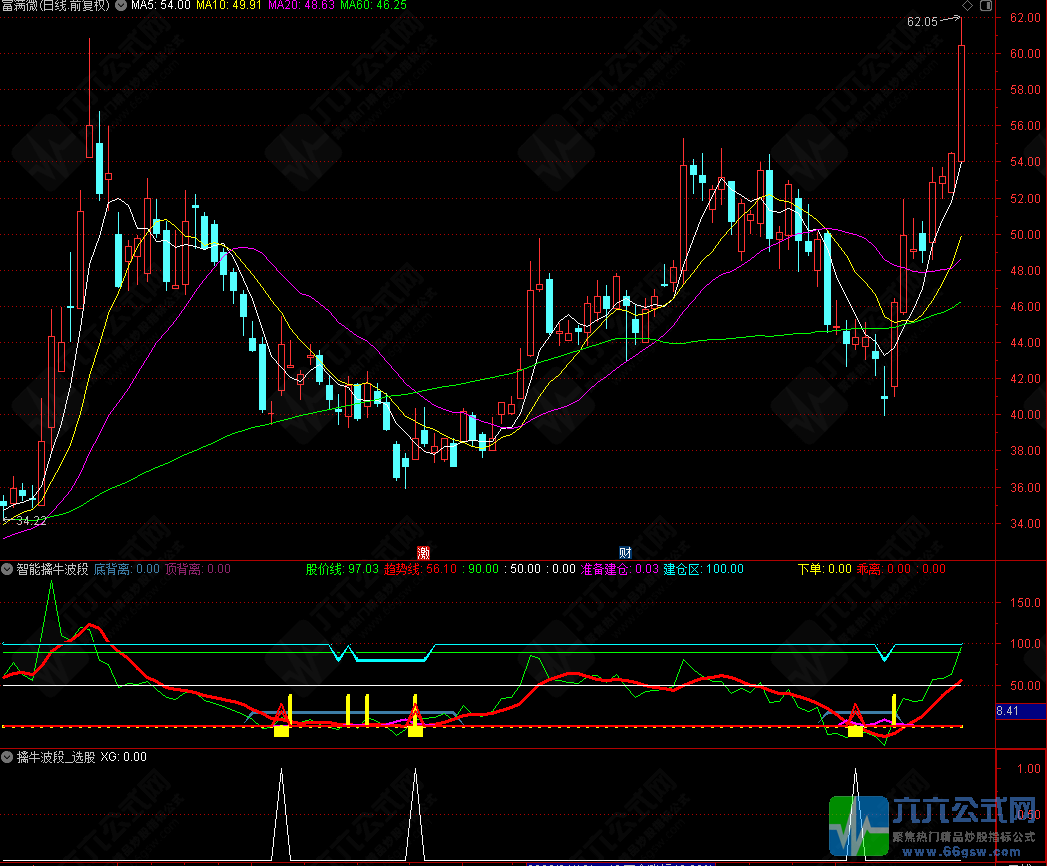The width and height of the screenshot is (1047, 866).
Task: Click the 准备建仓: 0.03 value
Action: pos(620,570)
